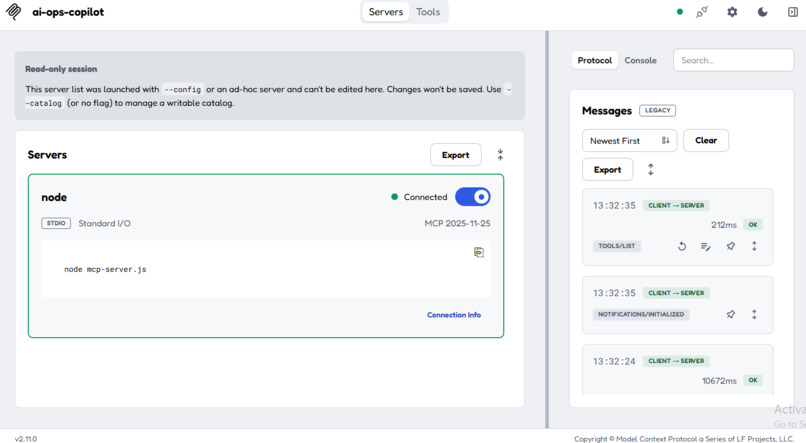Collapse the Servers list with arrows icon
The width and height of the screenshot is (806, 443).
point(500,155)
